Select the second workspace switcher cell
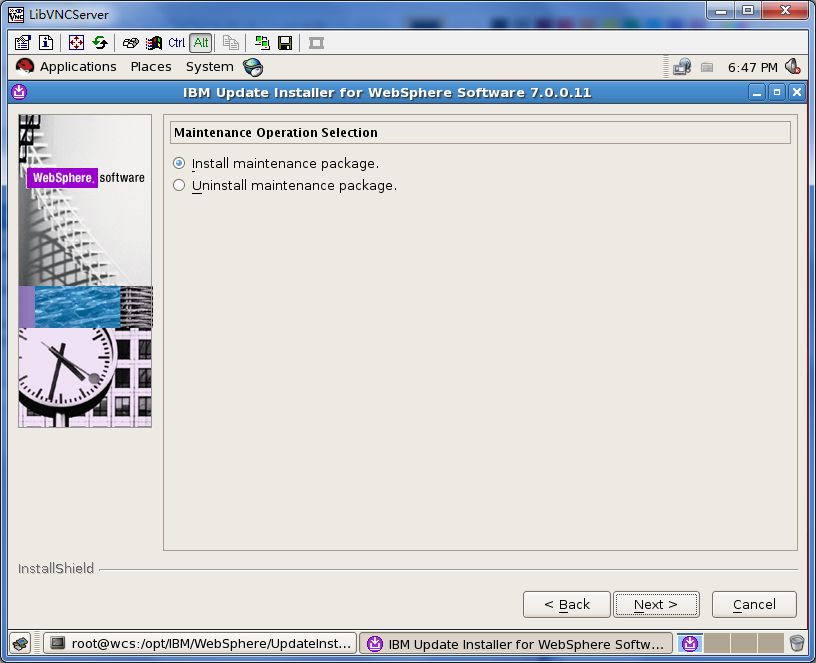The height and width of the screenshot is (663, 816). coord(717,644)
